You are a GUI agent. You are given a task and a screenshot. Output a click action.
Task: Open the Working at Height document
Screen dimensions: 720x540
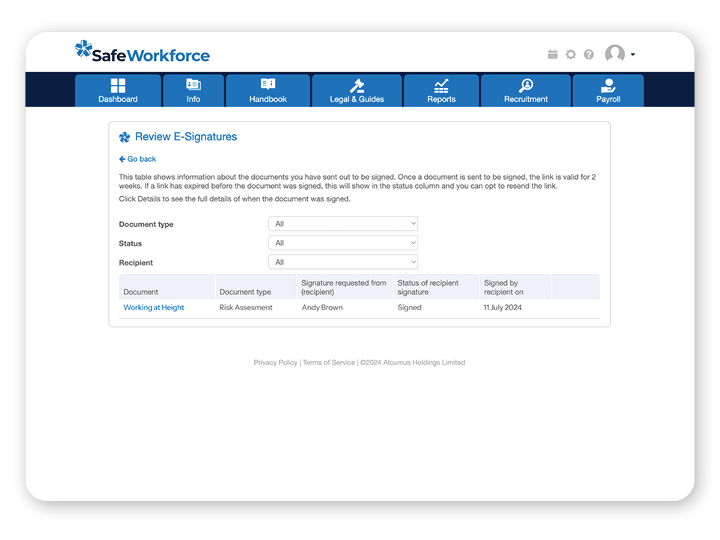pyautogui.click(x=154, y=308)
